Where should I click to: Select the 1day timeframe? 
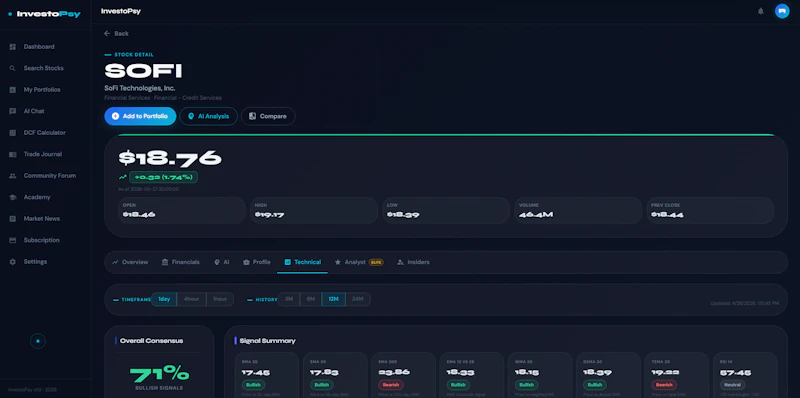[x=164, y=300]
